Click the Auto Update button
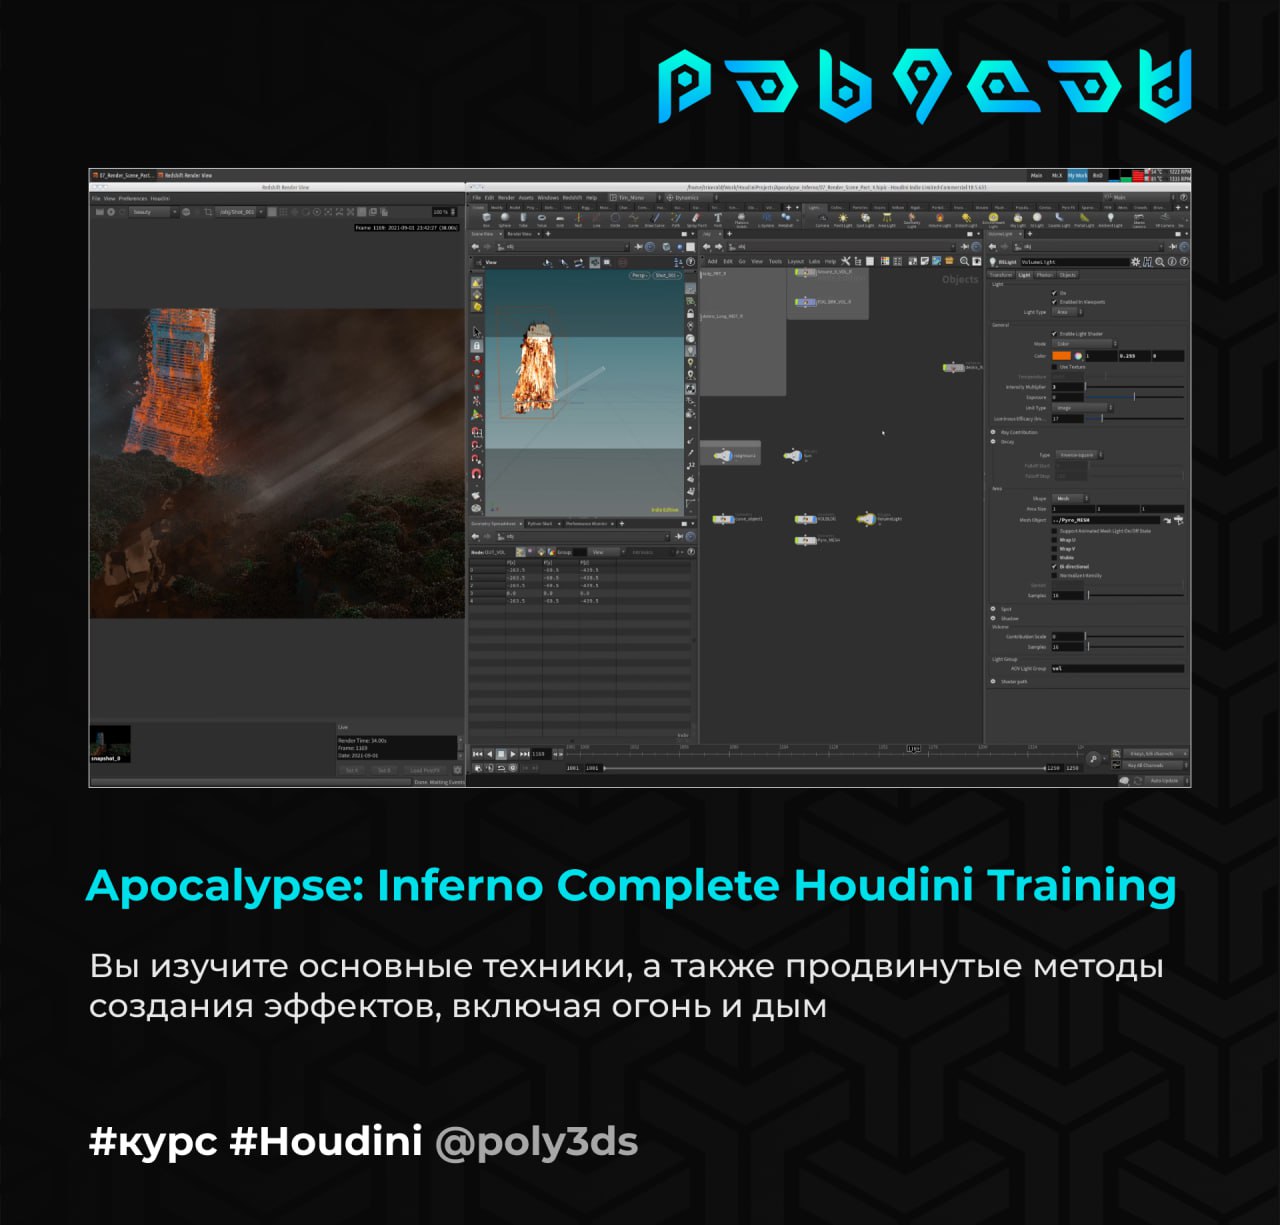1280x1225 pixels. (1164, 780)
